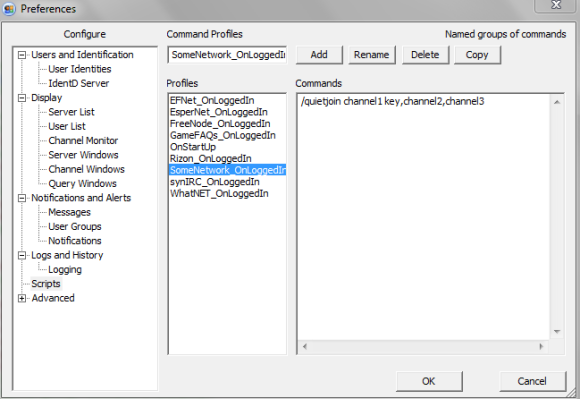The width and height of the screenshot is (580, 399).
Task: Open Channel Windows settings
Action: pos(87,169)
